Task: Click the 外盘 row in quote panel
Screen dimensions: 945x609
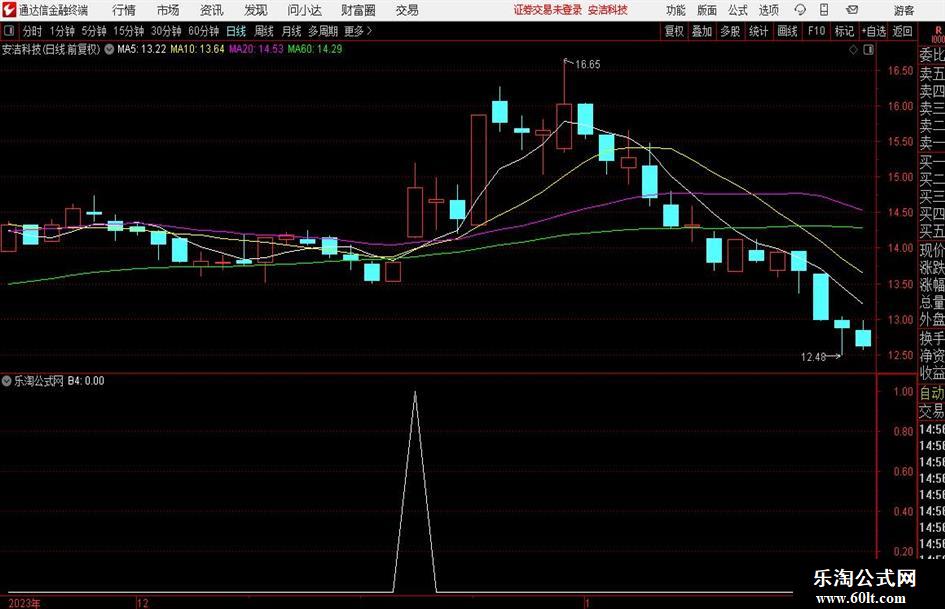Action: [932, 320]
